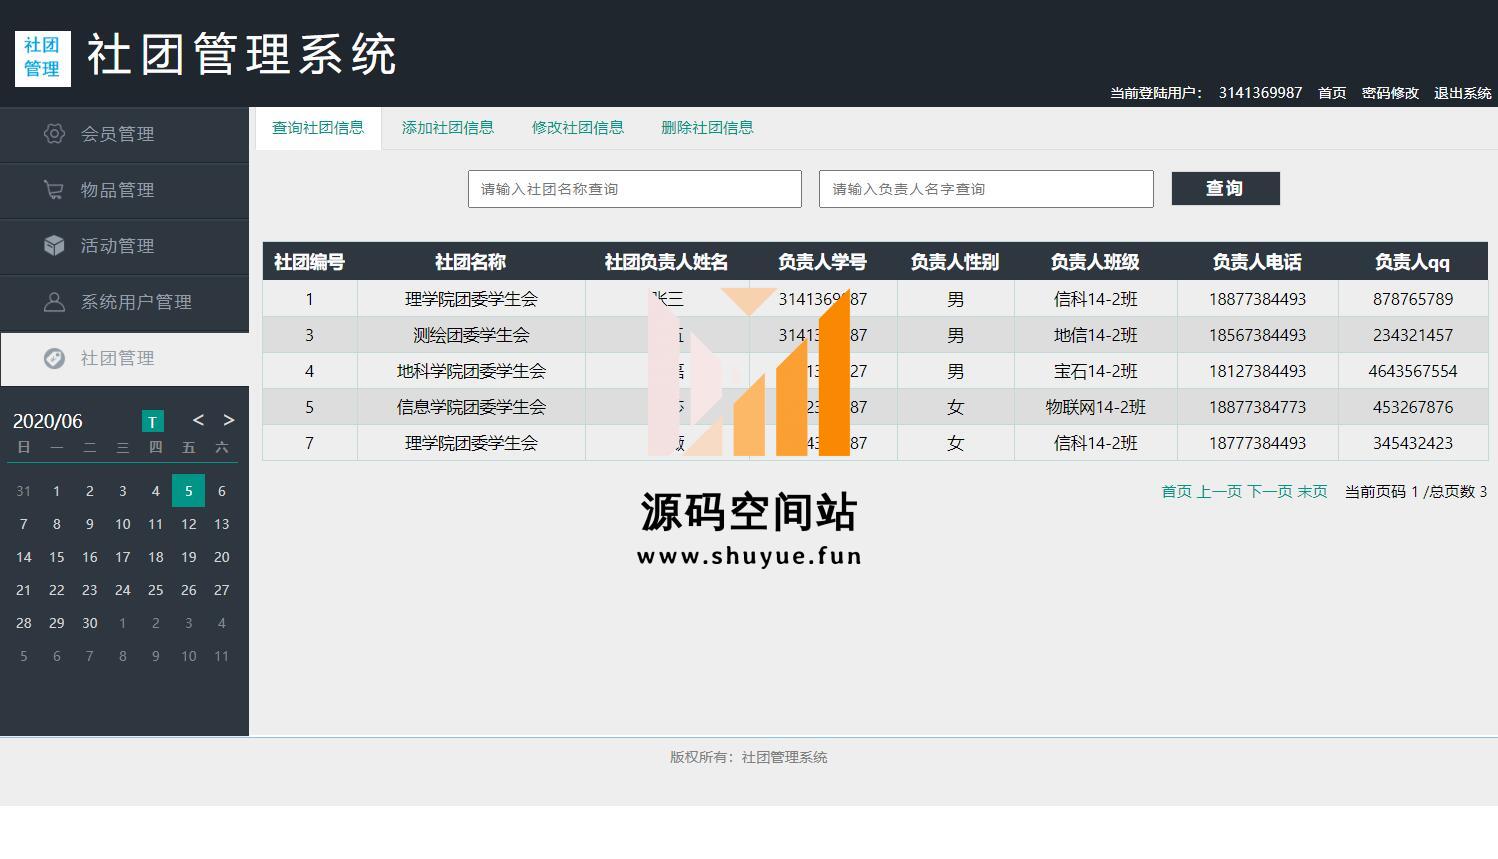
Task: Switch to 添加社团信息 tab
Action: point(447,128)
